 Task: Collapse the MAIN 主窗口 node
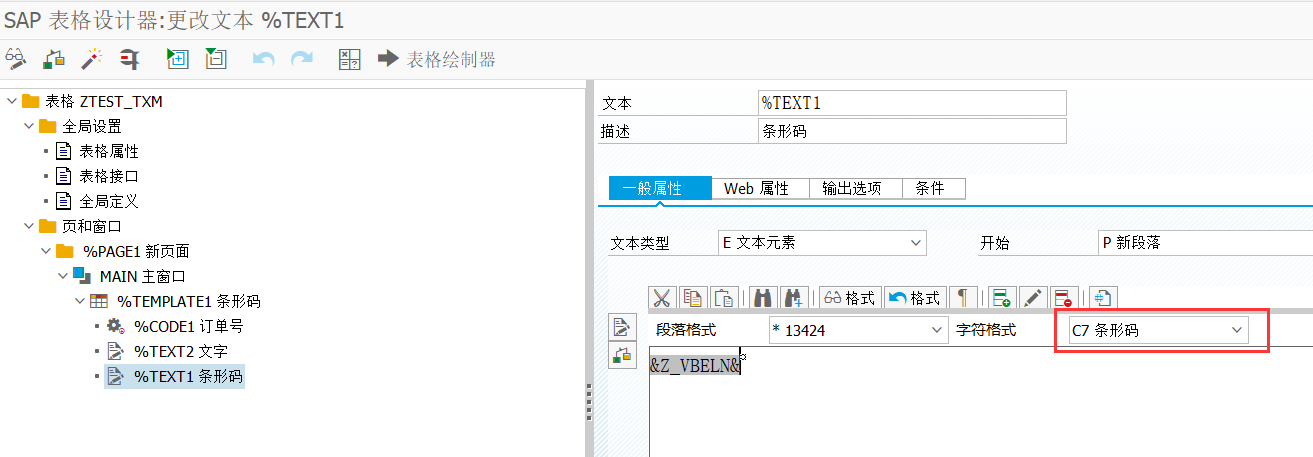[62, 276]
